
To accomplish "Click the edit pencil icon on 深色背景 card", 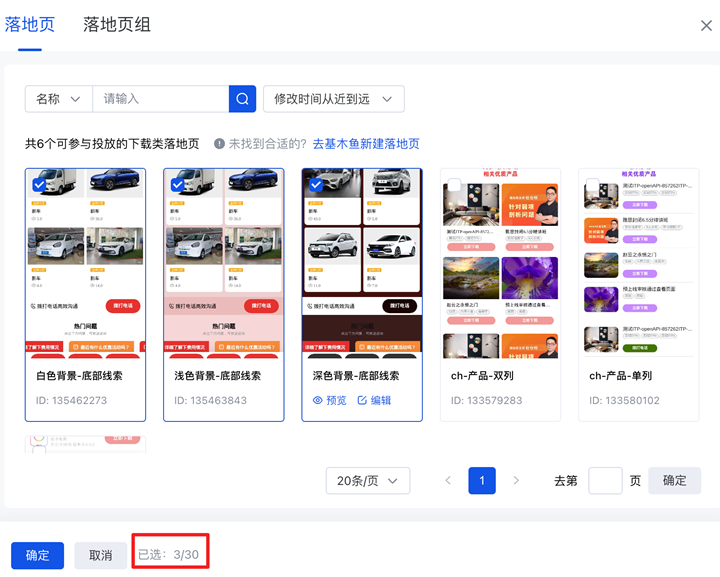I will tap(362, 400).
